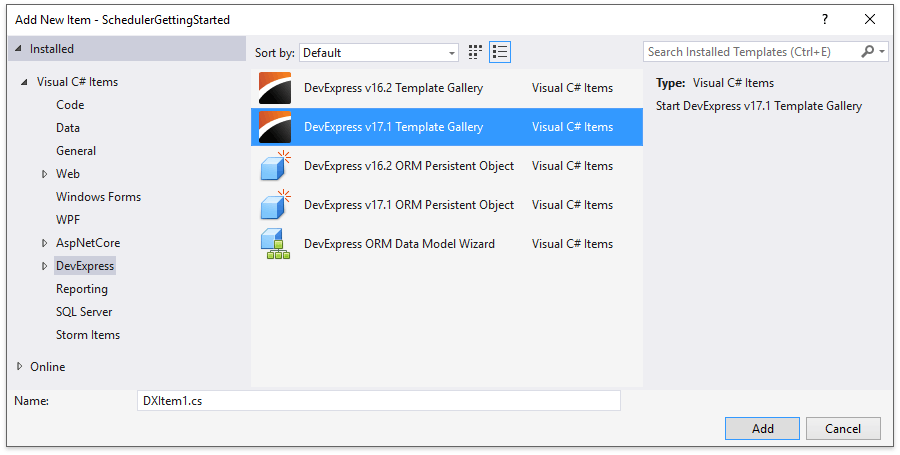Screen dimensions: 900x455
Task: Click the Name input field
Action: tap(379, 400)
